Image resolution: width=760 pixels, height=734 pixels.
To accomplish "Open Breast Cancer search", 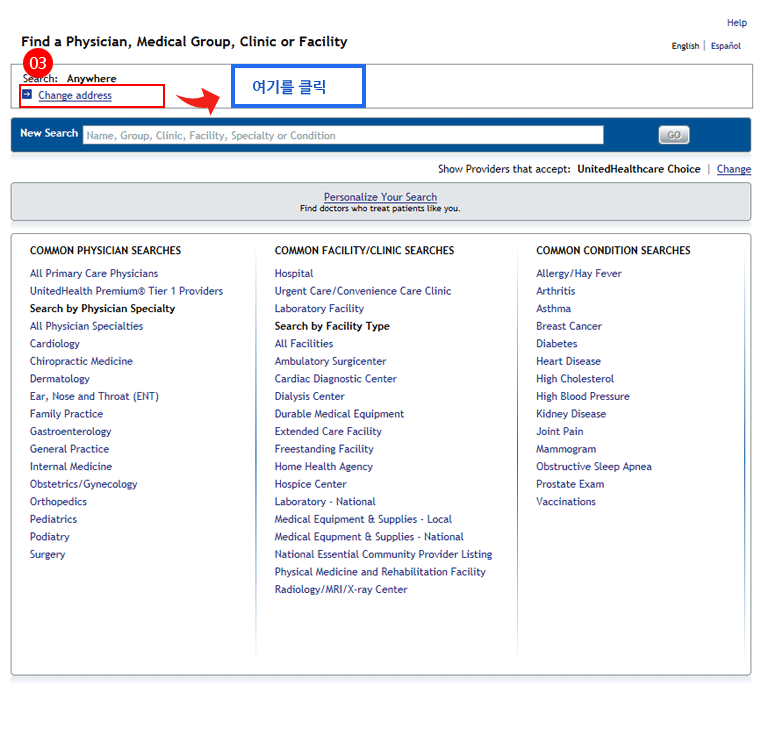I will point(569,326).
